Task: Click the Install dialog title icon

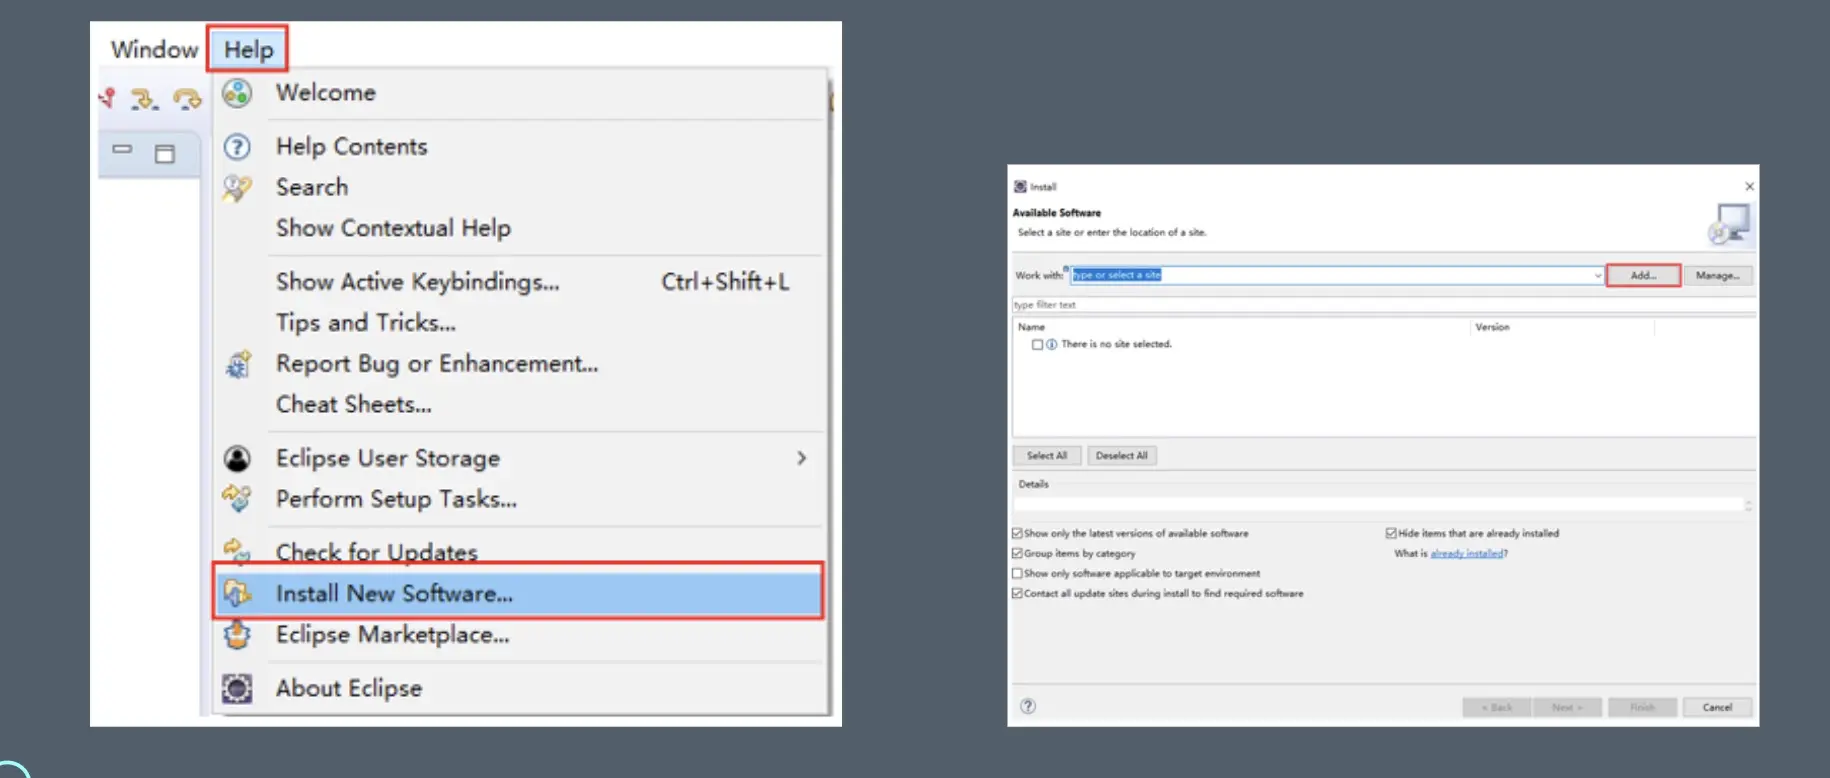Action: tap(1020, 186)
